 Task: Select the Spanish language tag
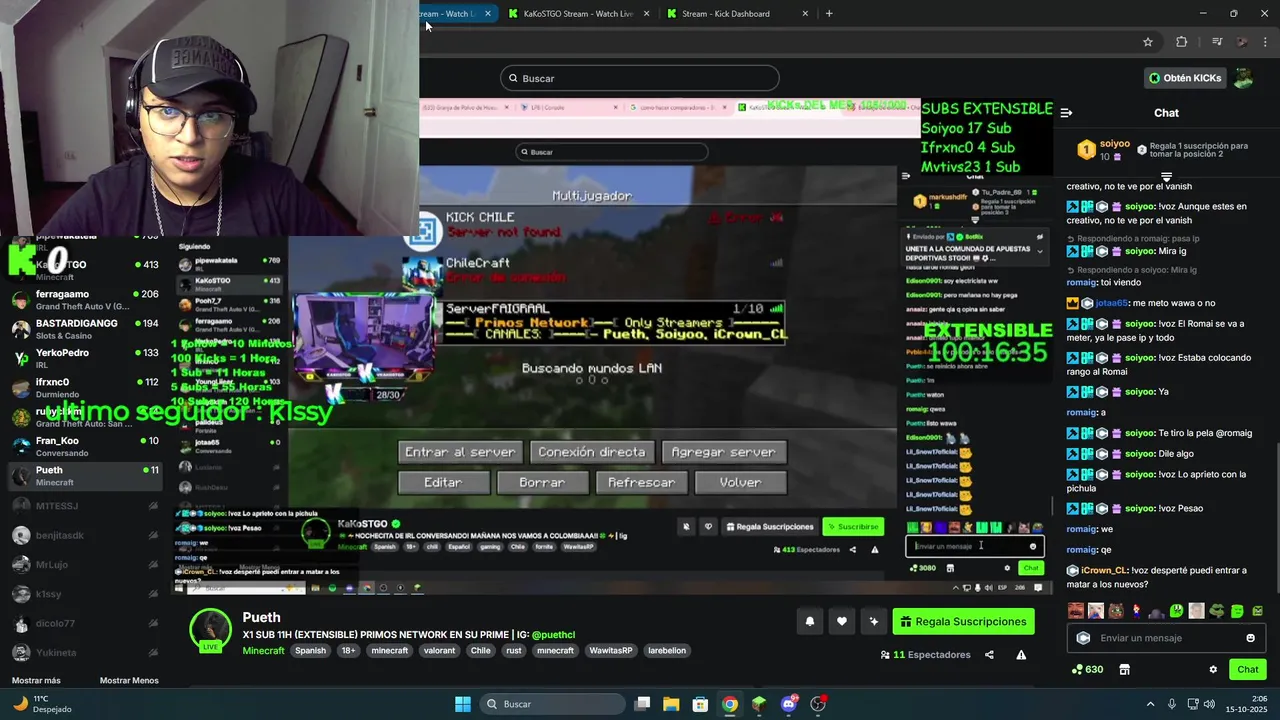(310, 651)
